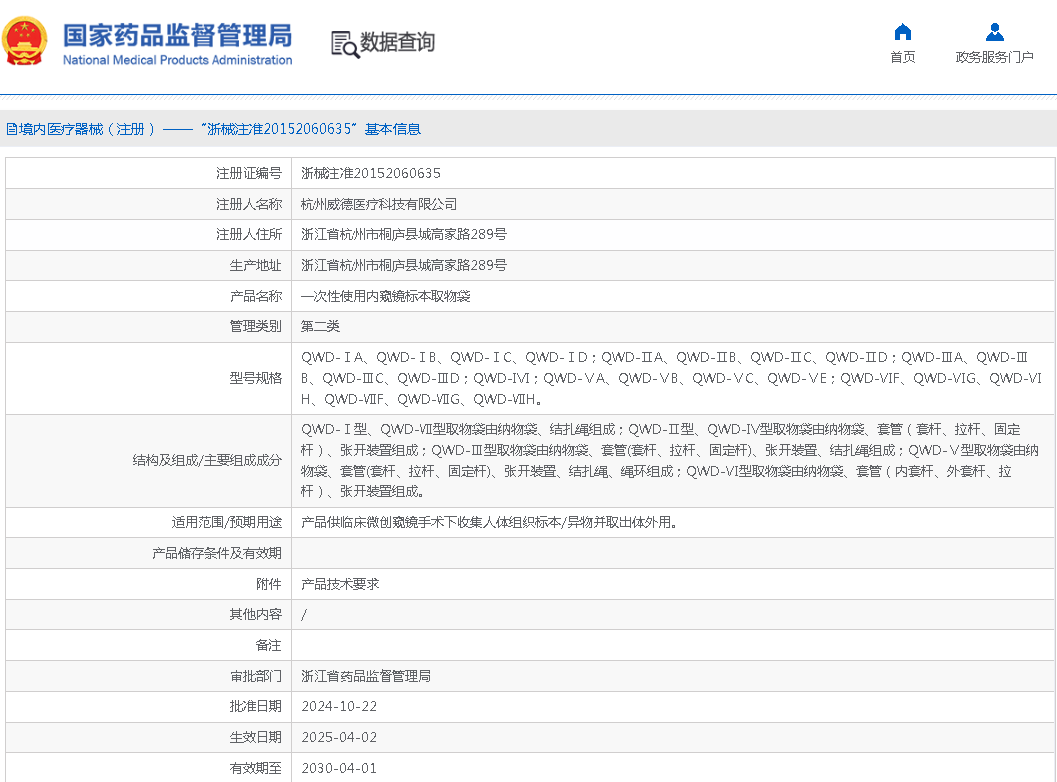Click the small icon before 境内医疗器械
Viewport: 1057px width, 782px height.
[x=11, y=129]
